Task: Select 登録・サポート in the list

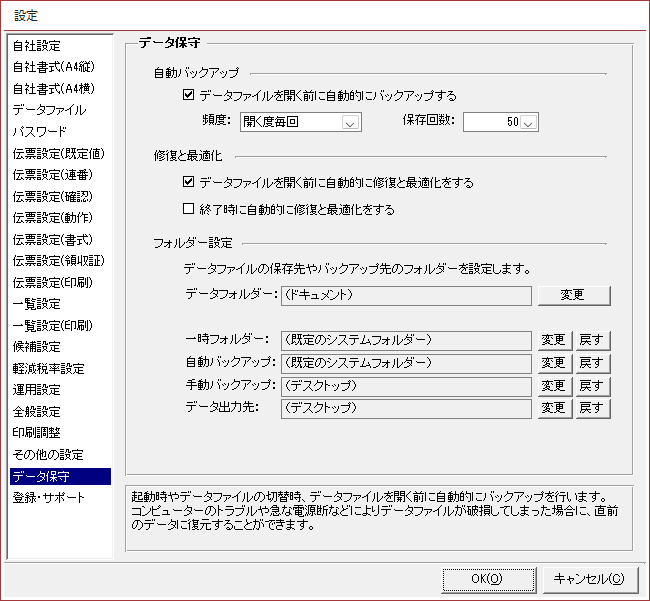Action: (48, 497)
